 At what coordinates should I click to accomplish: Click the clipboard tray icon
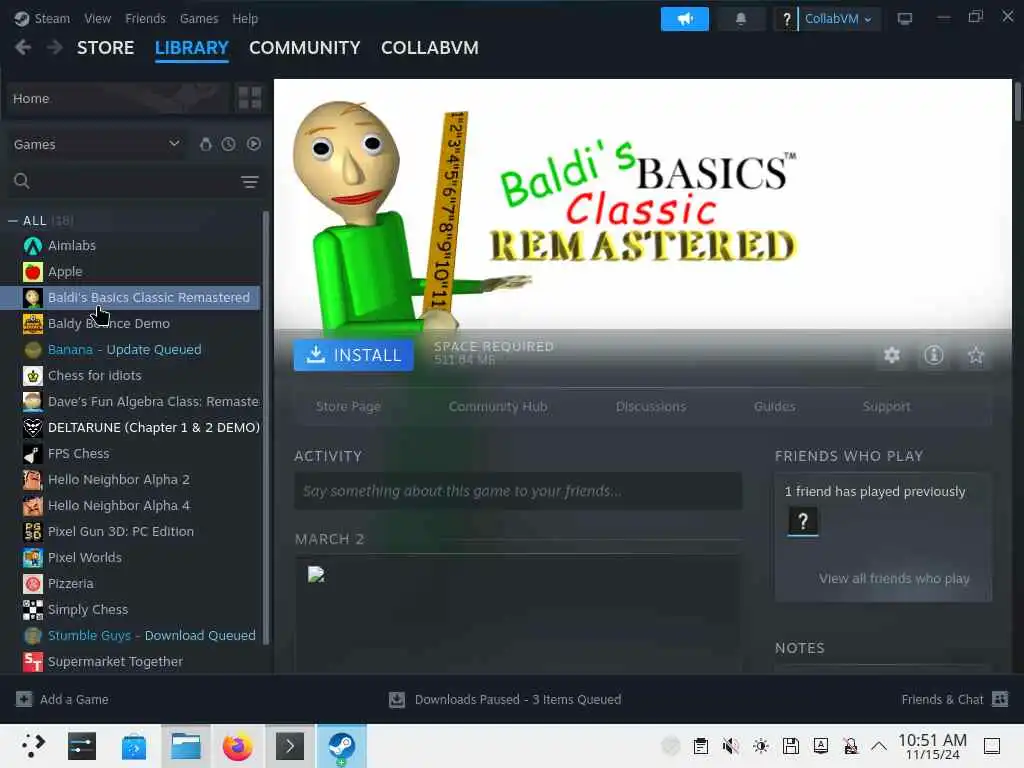pos(701,745)
